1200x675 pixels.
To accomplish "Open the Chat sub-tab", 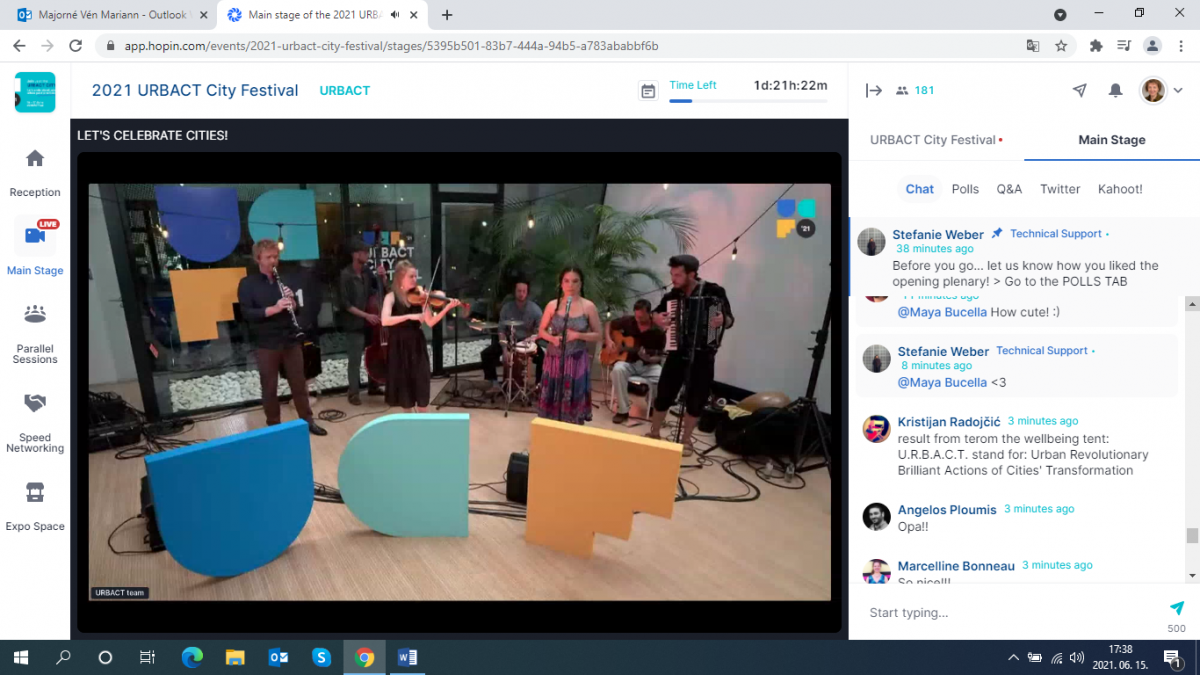I will pyautogui.click(x=920, y=189).
